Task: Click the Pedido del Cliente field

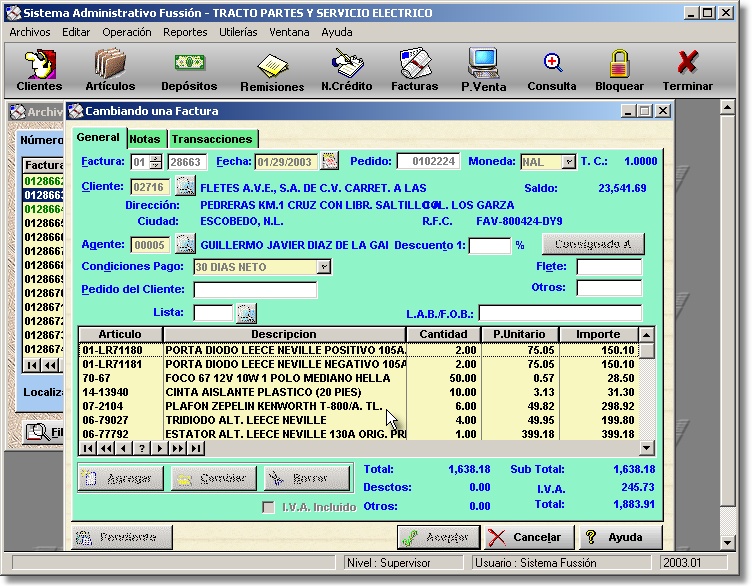Action: [x=255, y=290]
